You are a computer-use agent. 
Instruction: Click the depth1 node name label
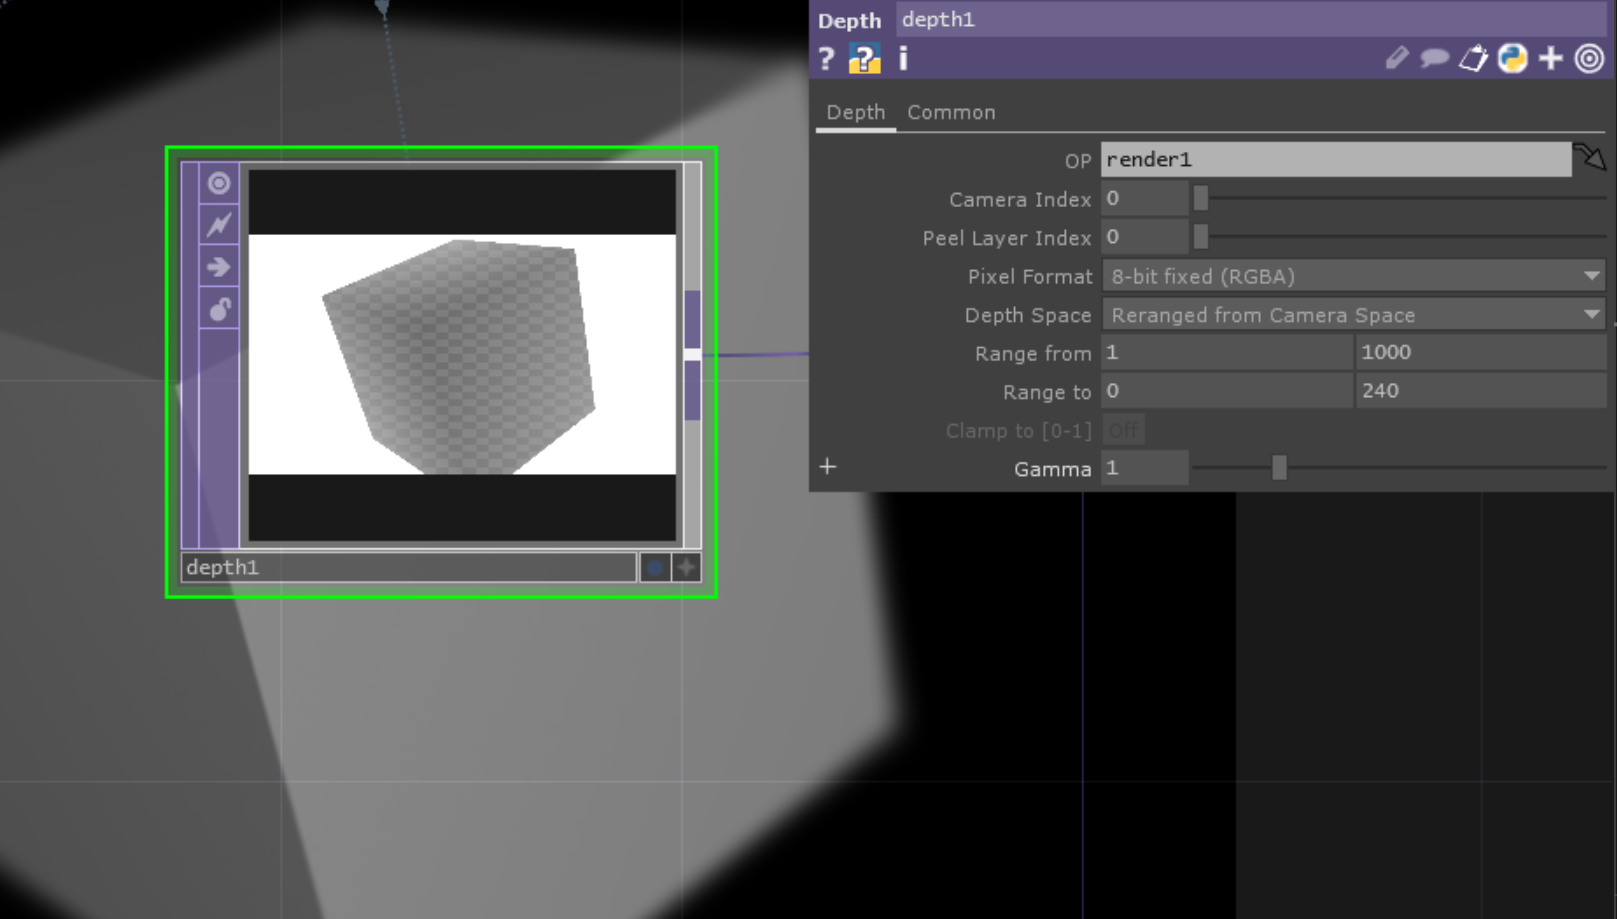[408, 568]
